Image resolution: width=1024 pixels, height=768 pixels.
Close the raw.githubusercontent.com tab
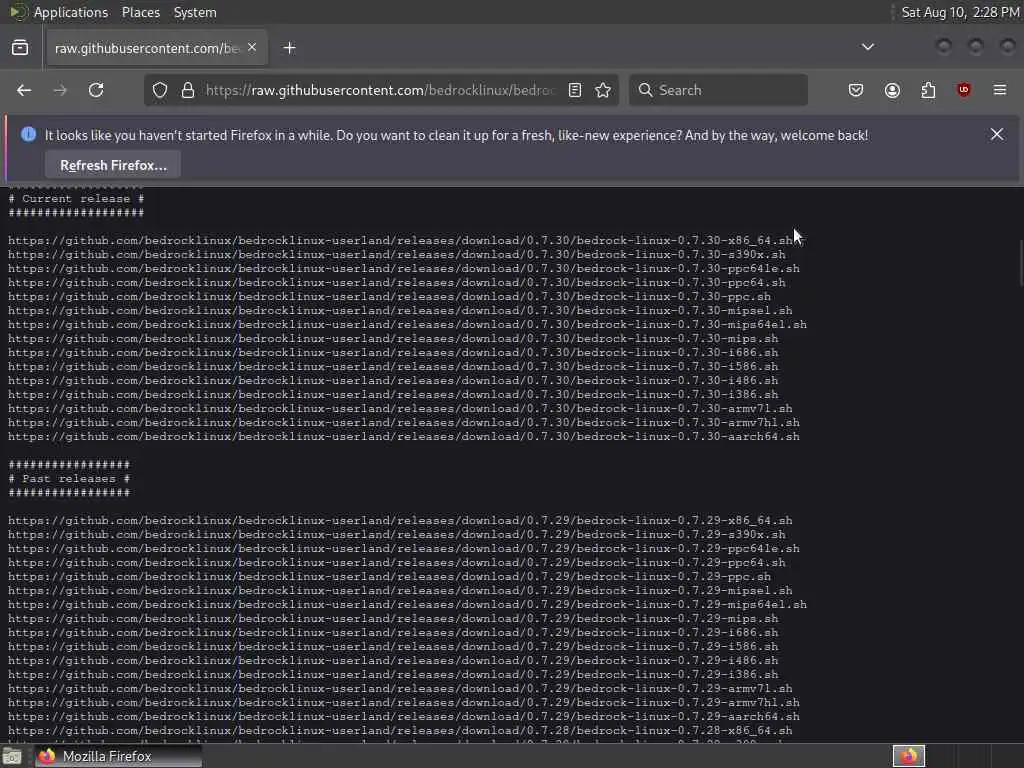252,48
